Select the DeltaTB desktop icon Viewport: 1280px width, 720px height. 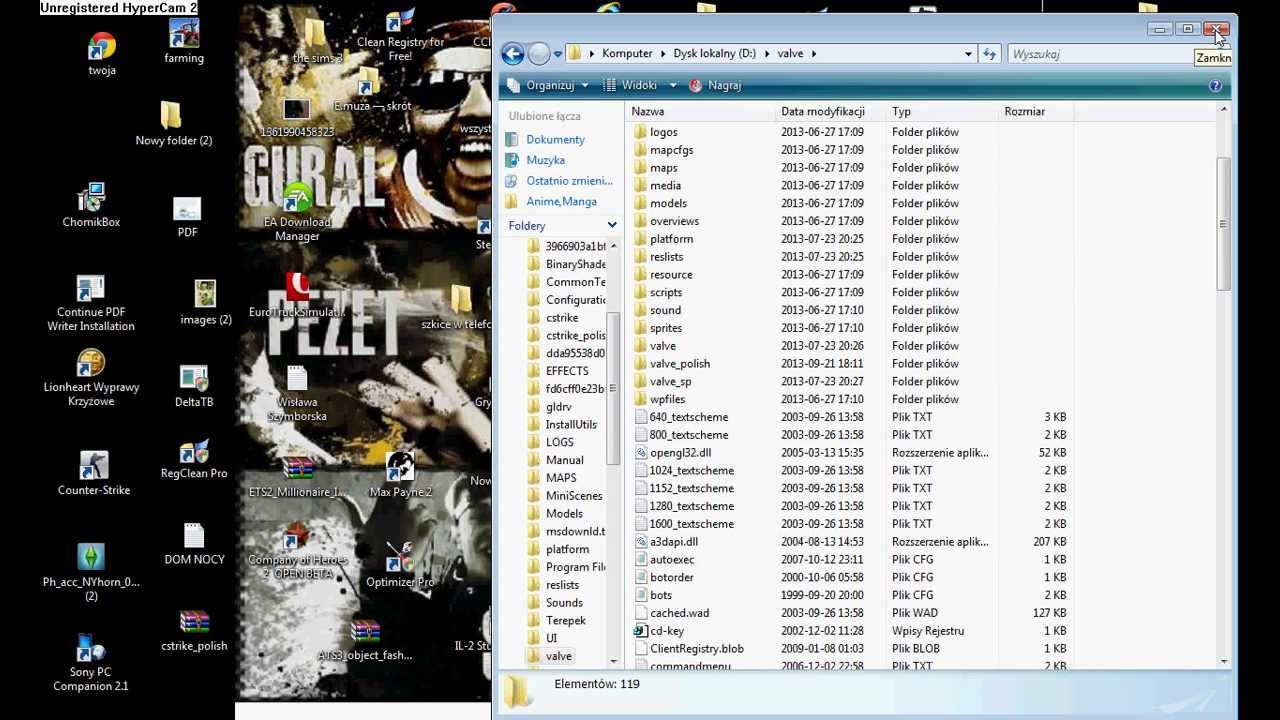click(194, 387)
